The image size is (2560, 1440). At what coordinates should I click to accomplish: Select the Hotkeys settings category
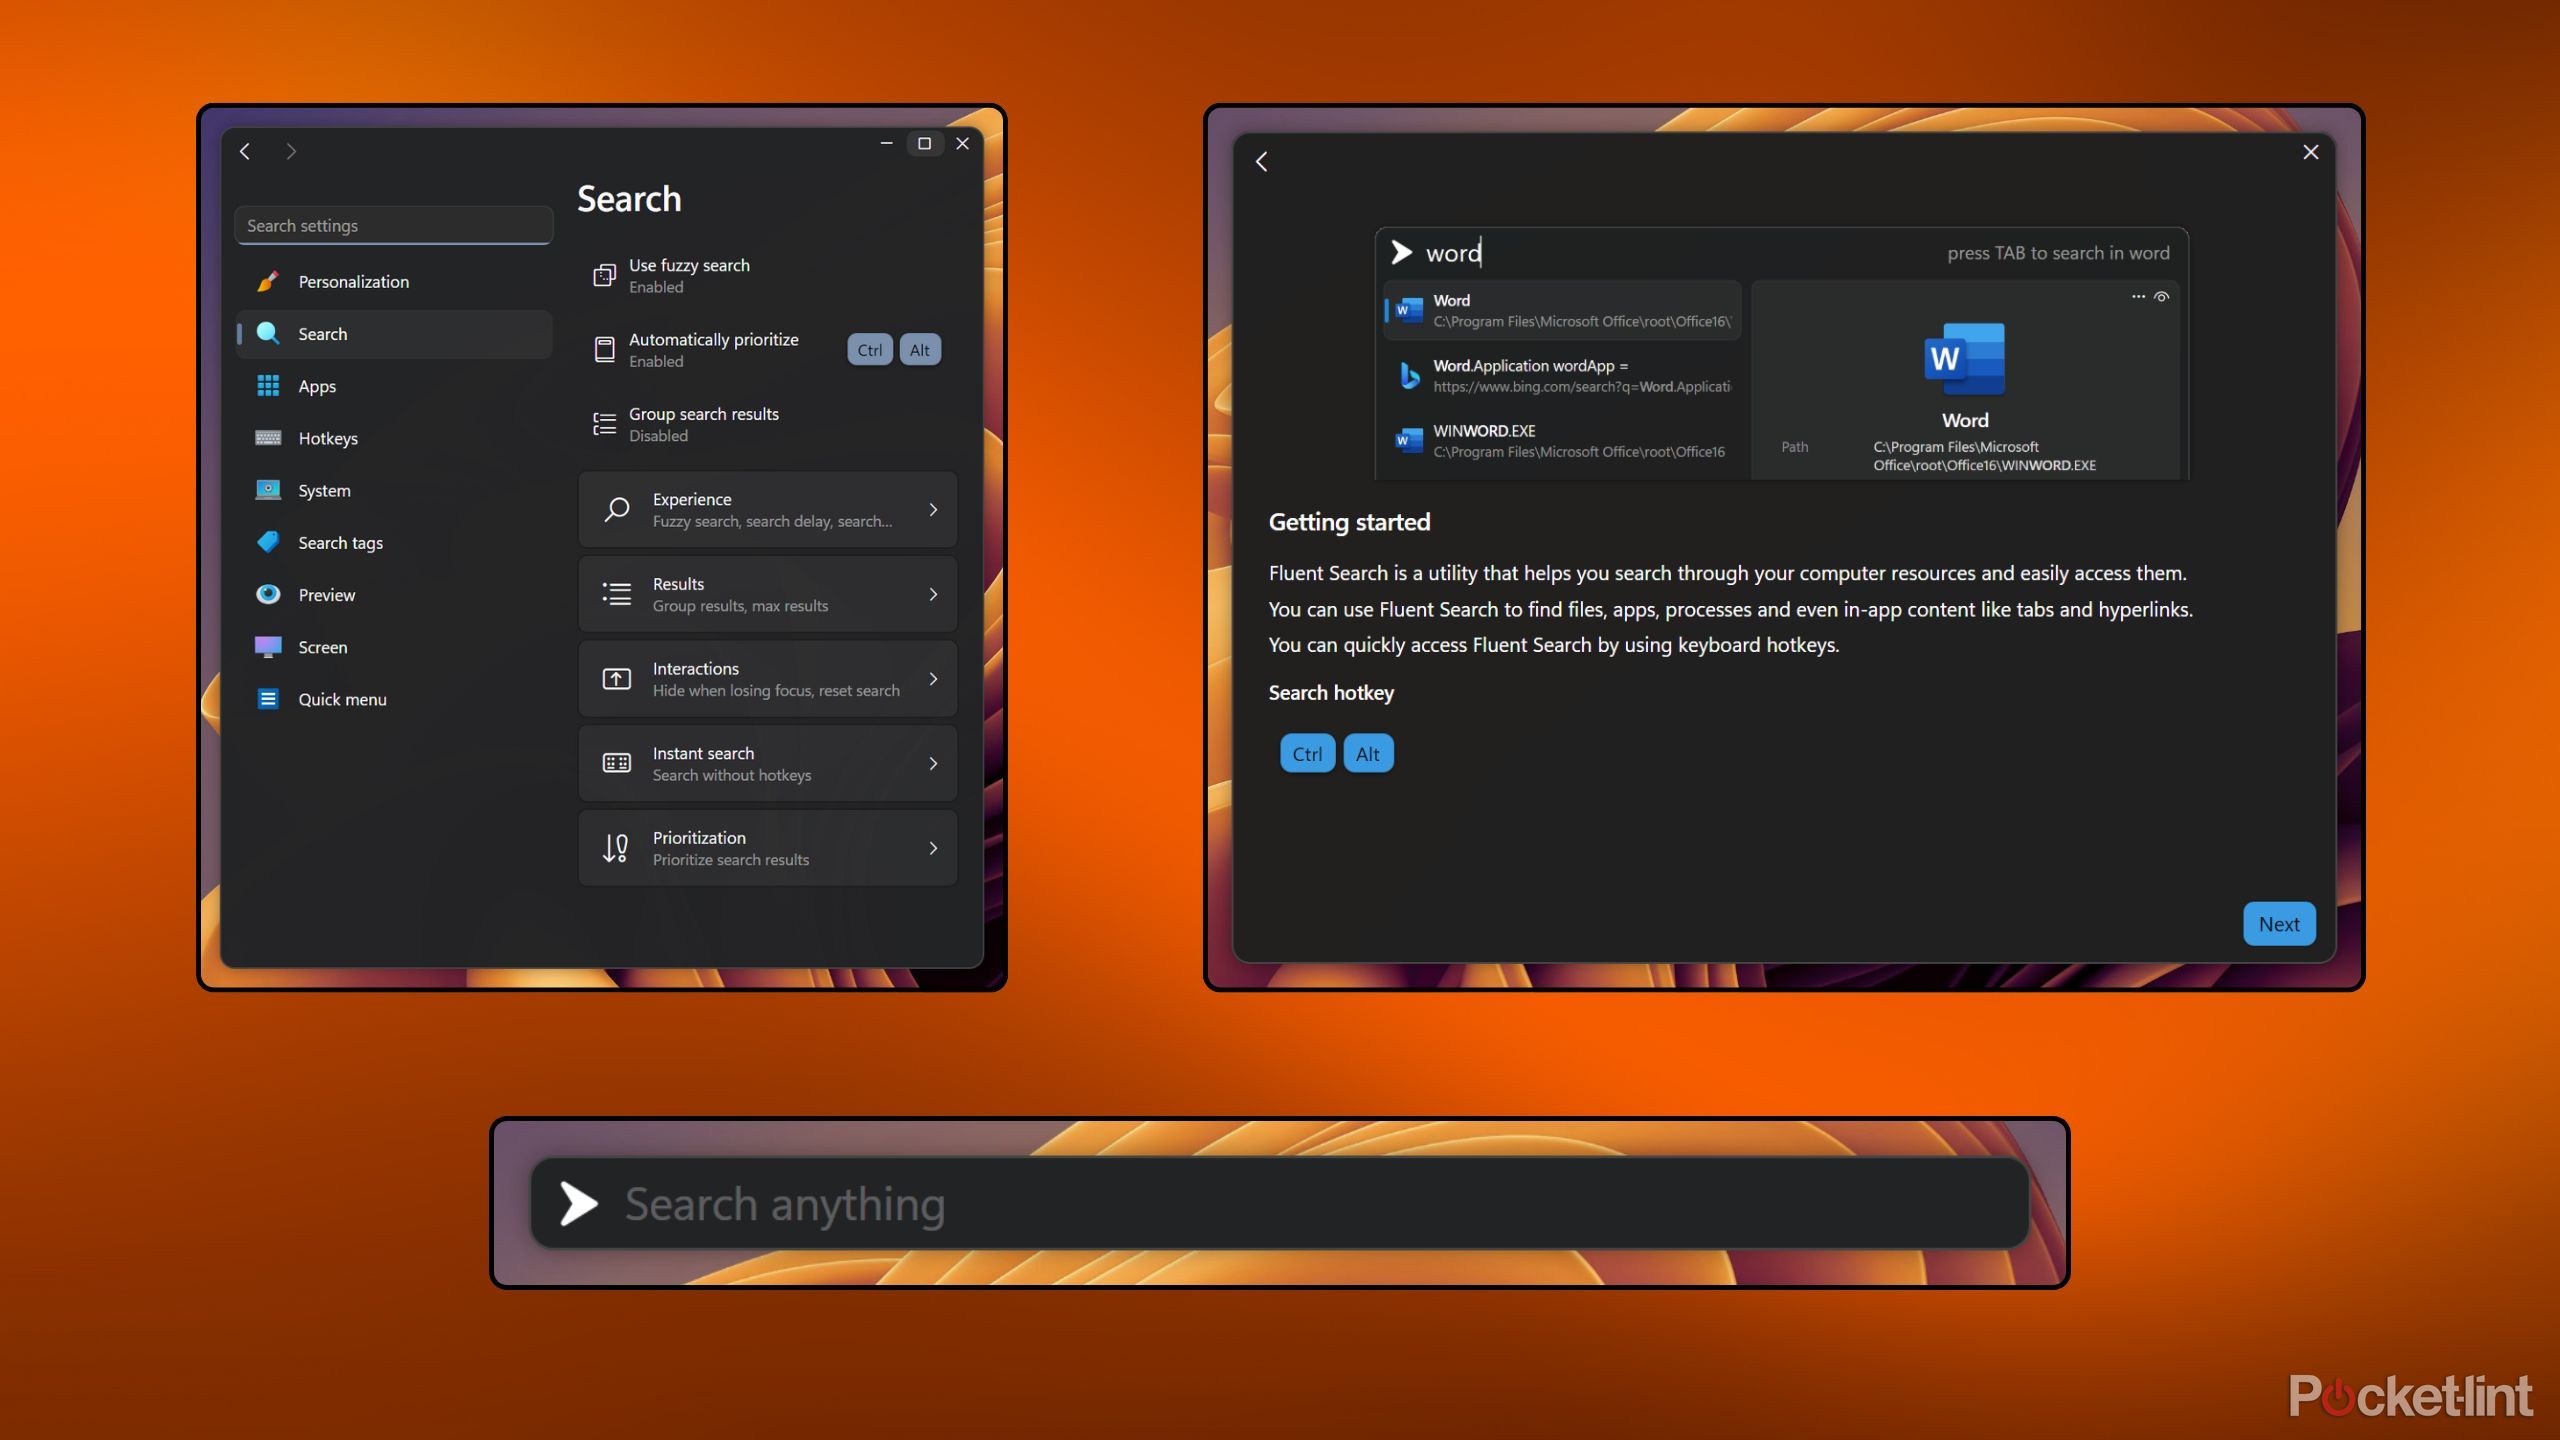[x=394, y=438]
